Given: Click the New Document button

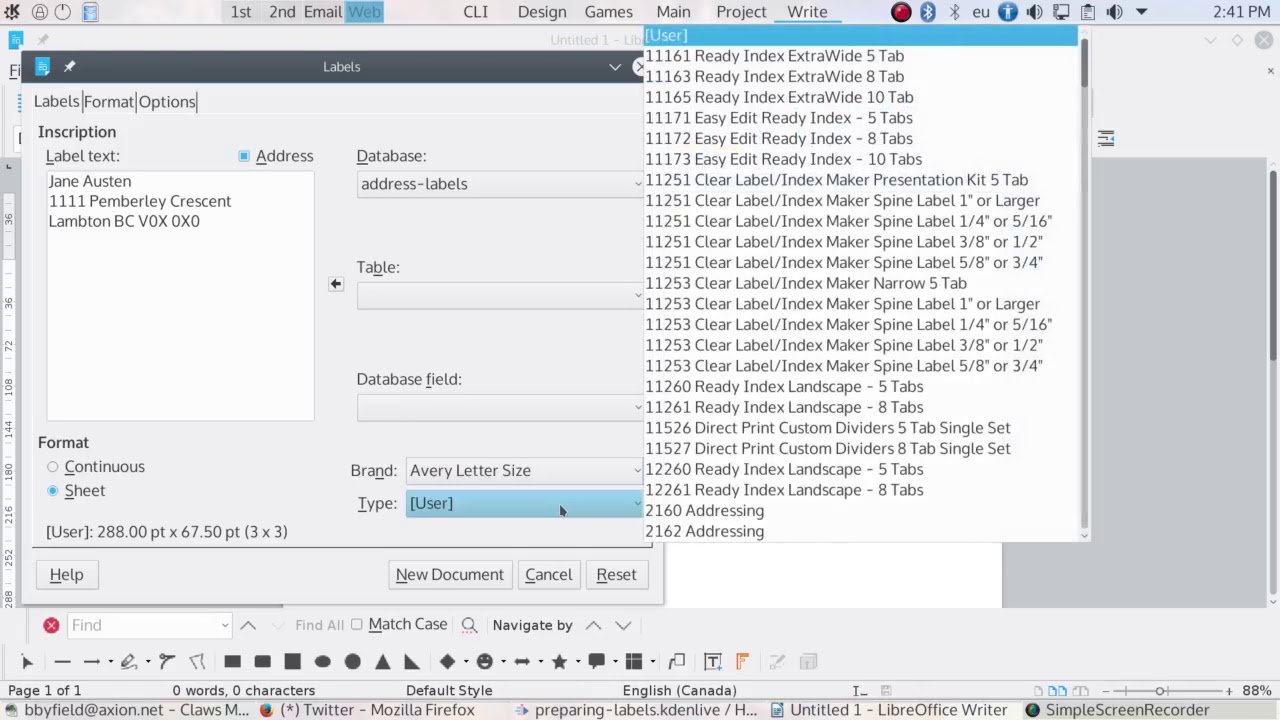Looking at the screenshot, I should [450, 575].
